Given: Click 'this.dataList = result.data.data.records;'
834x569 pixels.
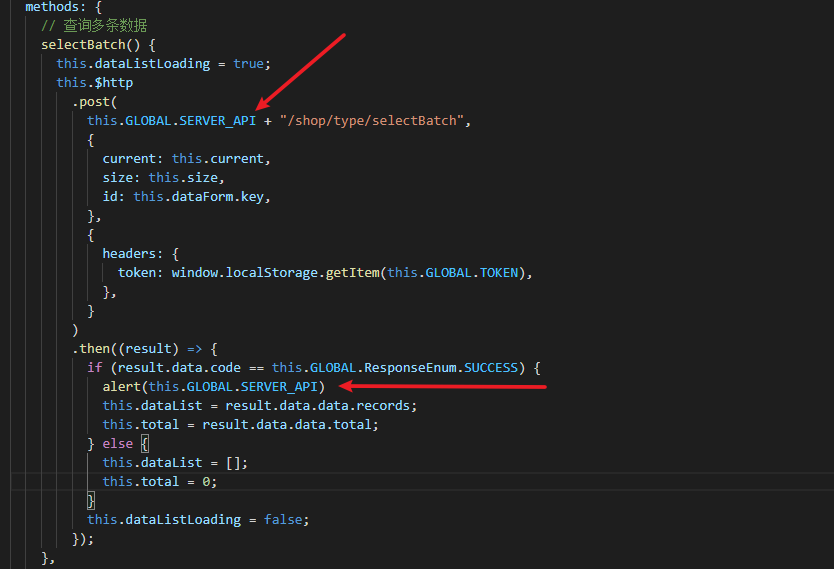Looking at the screenshot, I should [260, 406].
